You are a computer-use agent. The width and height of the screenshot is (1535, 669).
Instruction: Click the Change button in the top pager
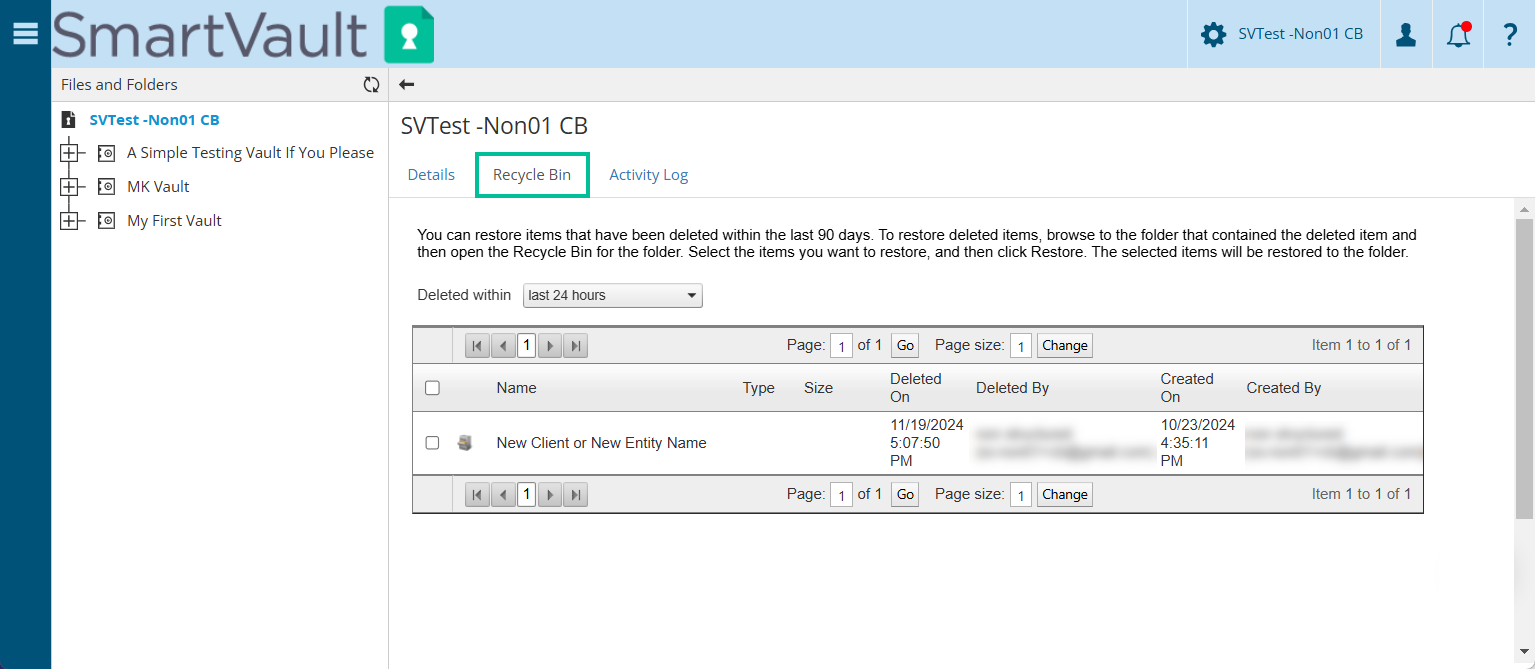tap(1065, 346)
